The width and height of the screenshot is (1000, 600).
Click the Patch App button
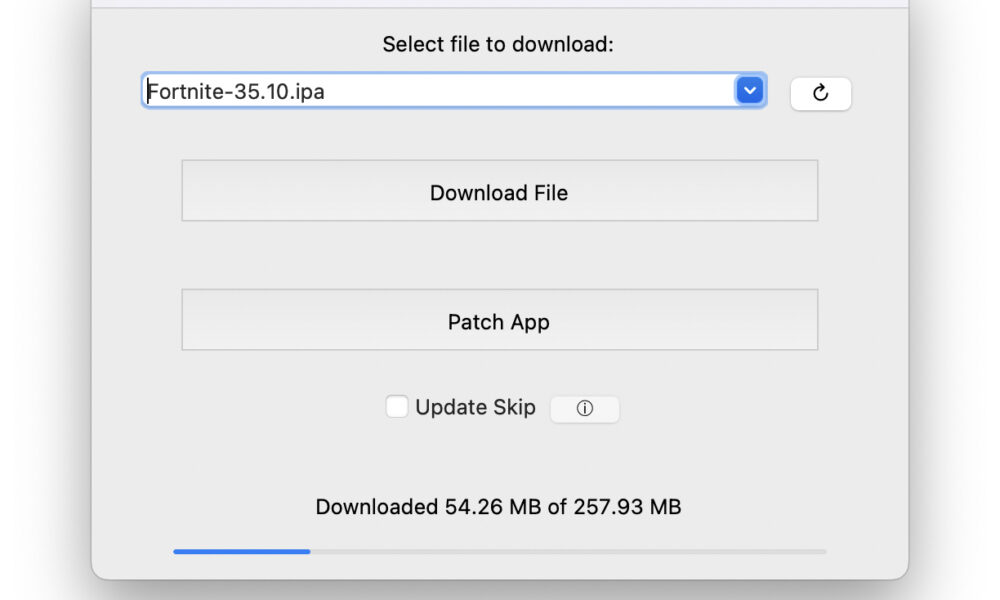coord(499,319)
